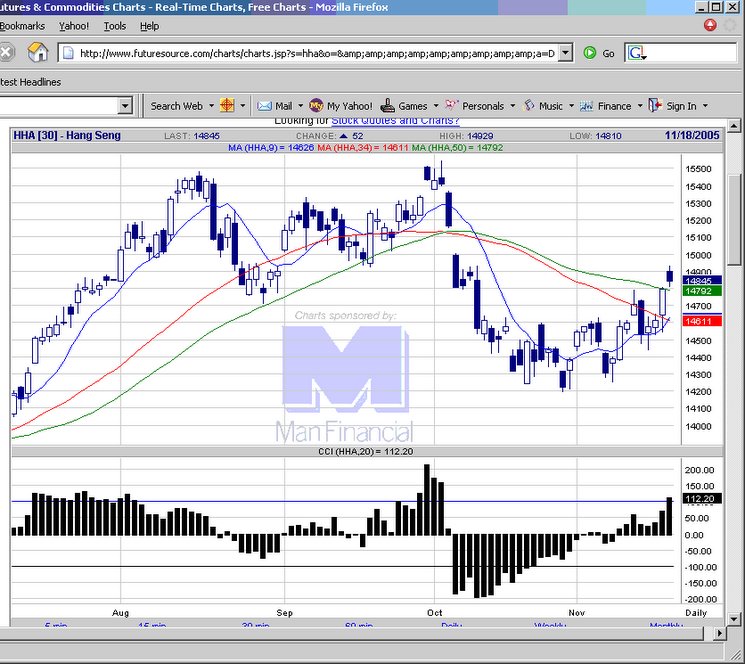Click the Sign In text button
The height and width of the screenshot is (664, 745).
(681, 106)
